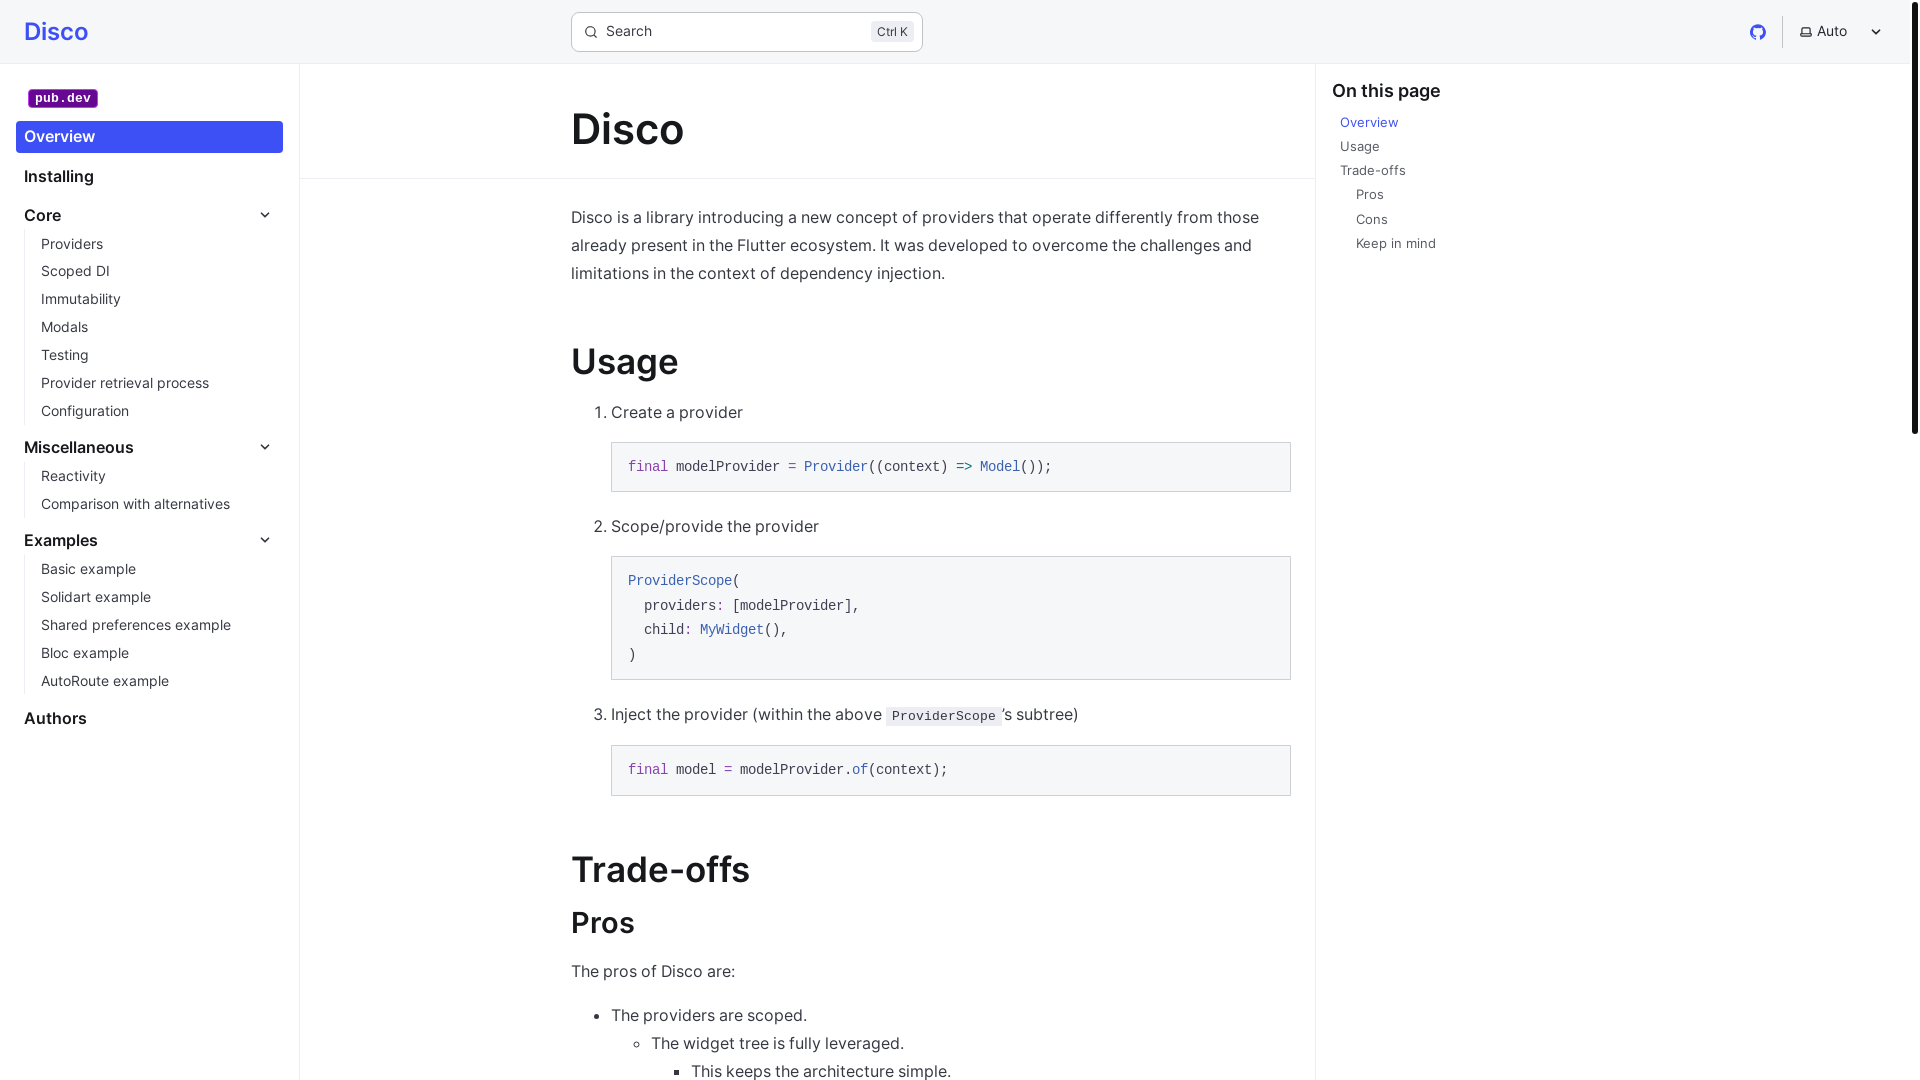Open the Solidart example page
The width and height of the screenshot is (1920, 1080).
(96, 597)
